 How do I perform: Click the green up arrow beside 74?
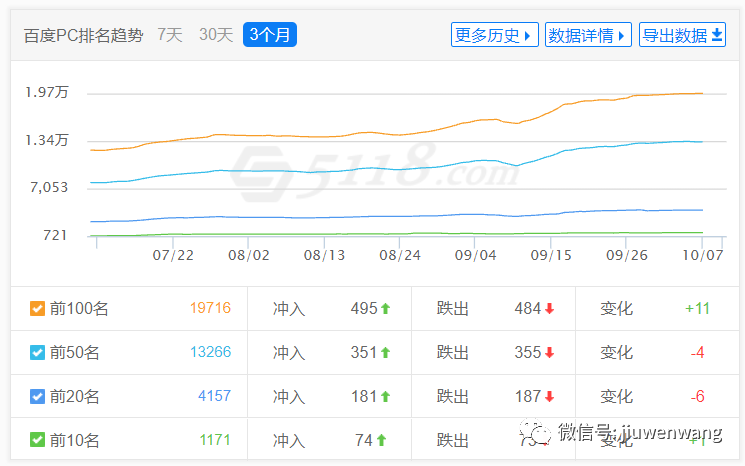381,440
